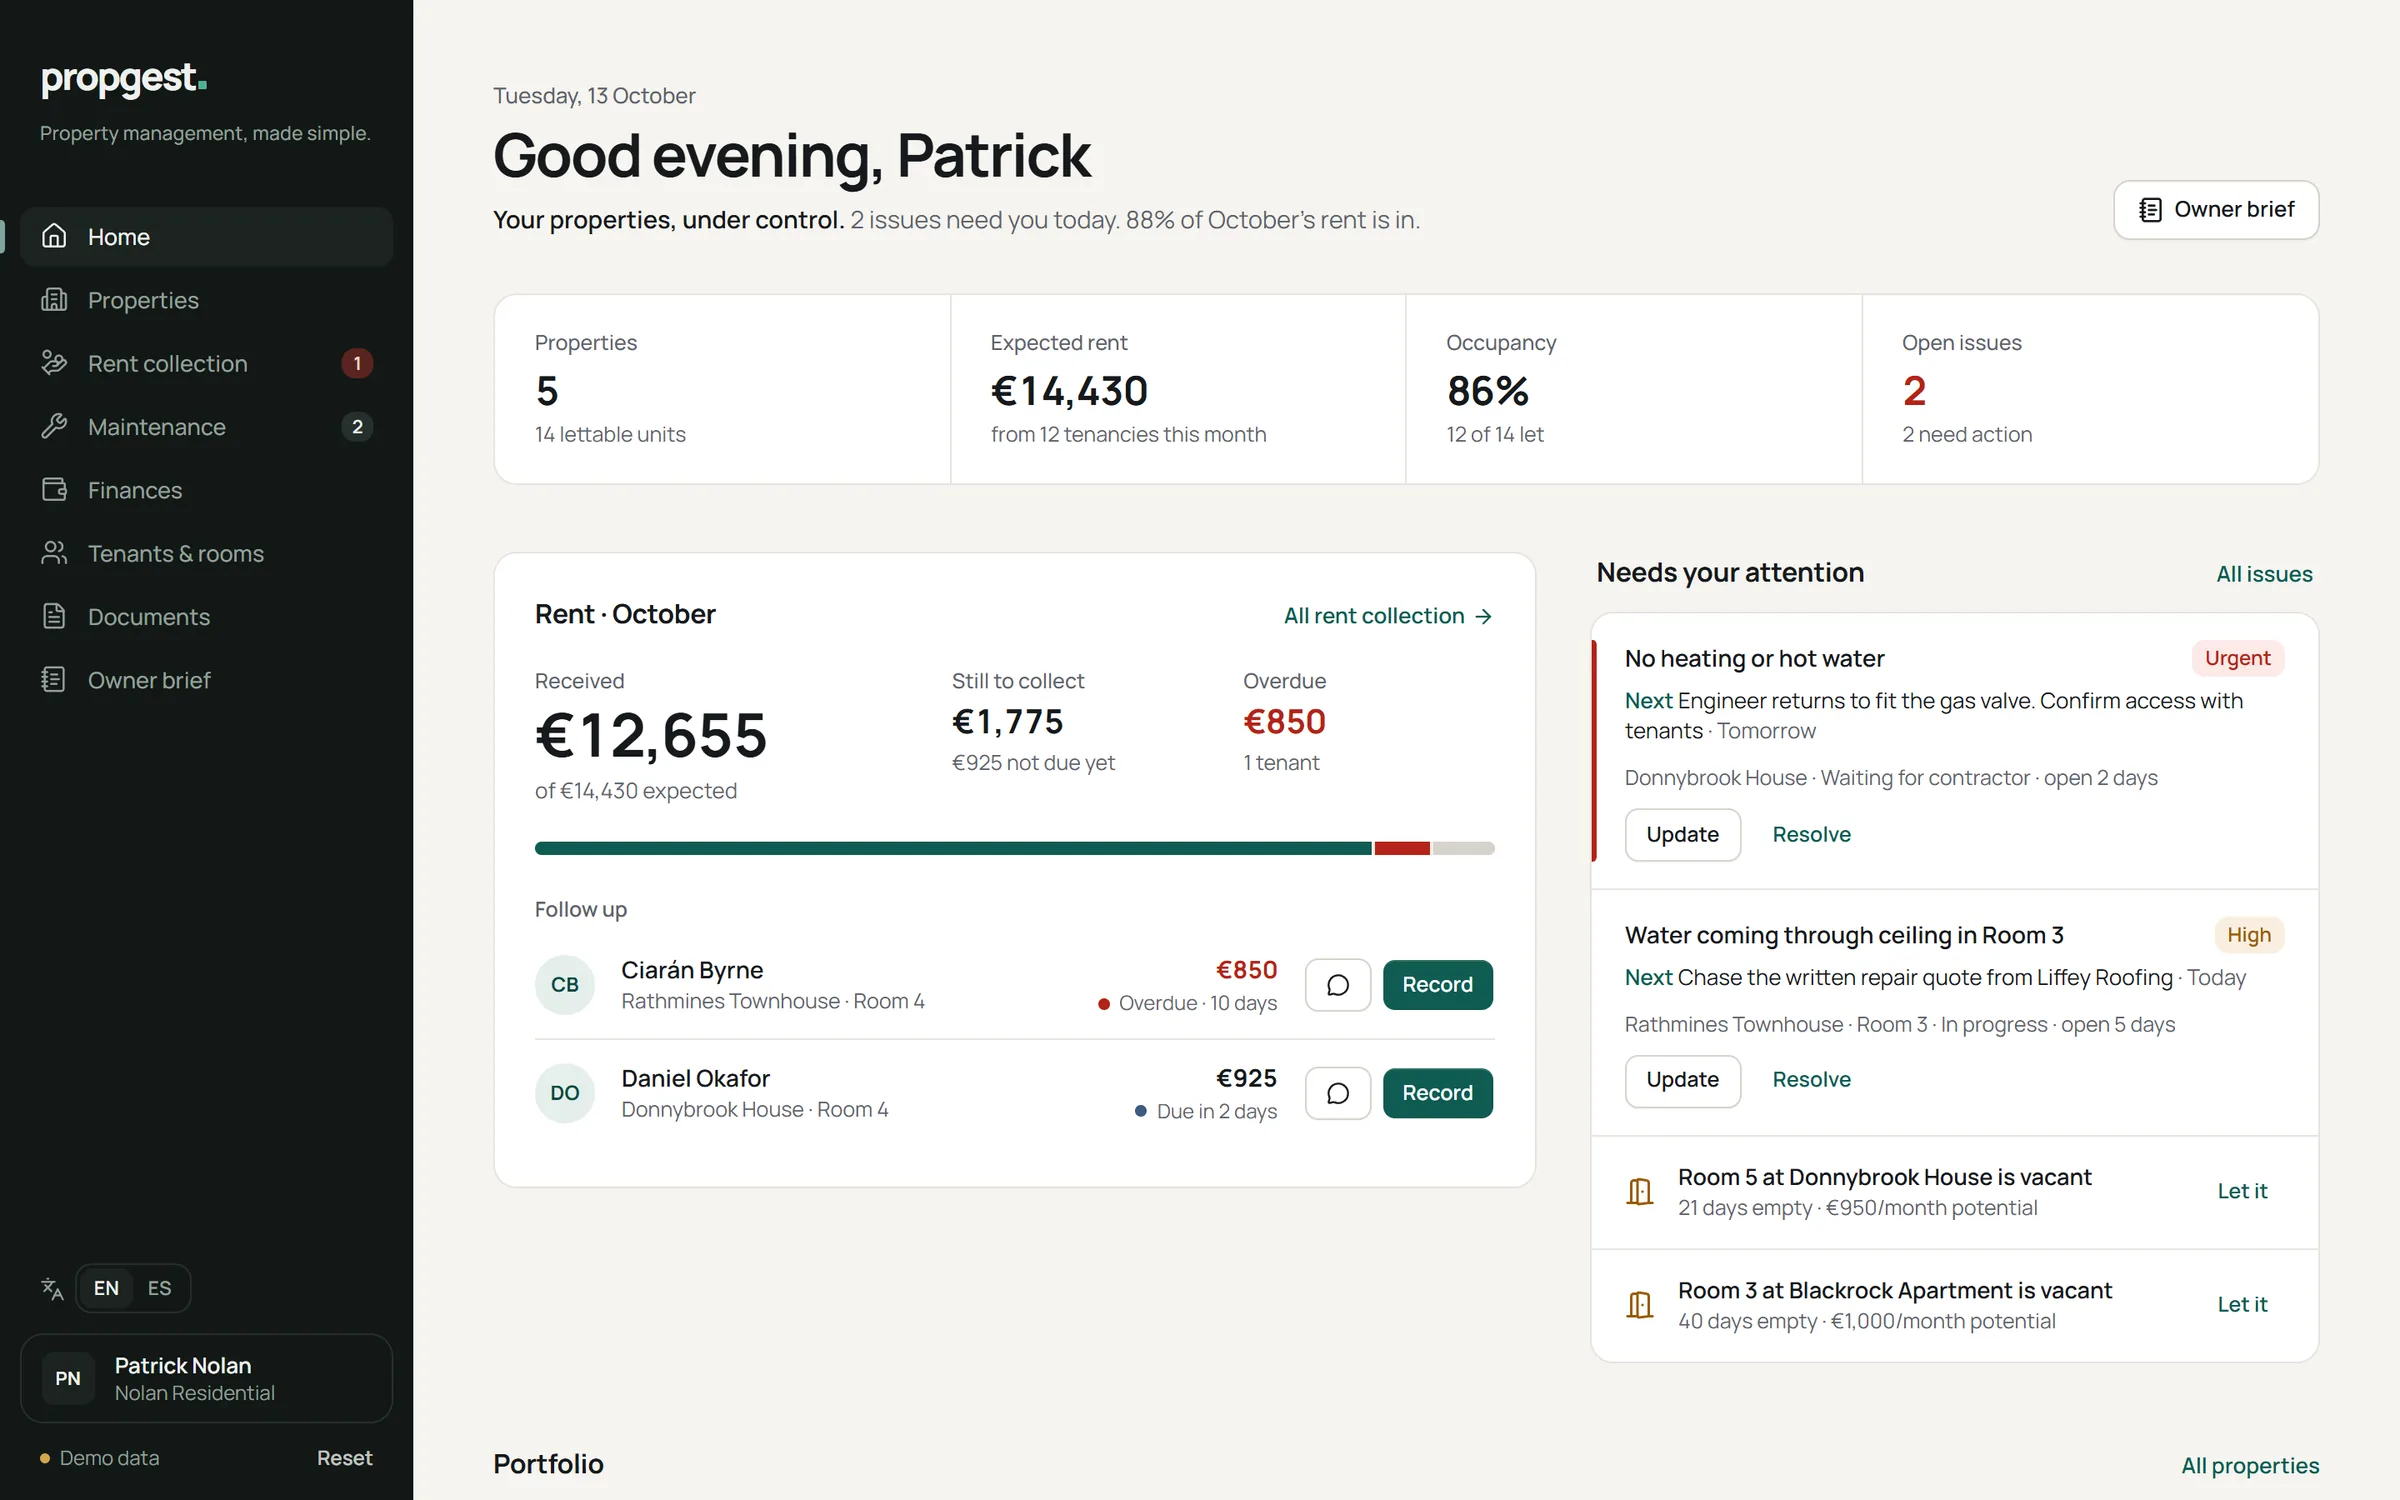This screenshot has height=1500, width=2400.
Task: View All properties link in Portfolio
Action: 2250,1465
